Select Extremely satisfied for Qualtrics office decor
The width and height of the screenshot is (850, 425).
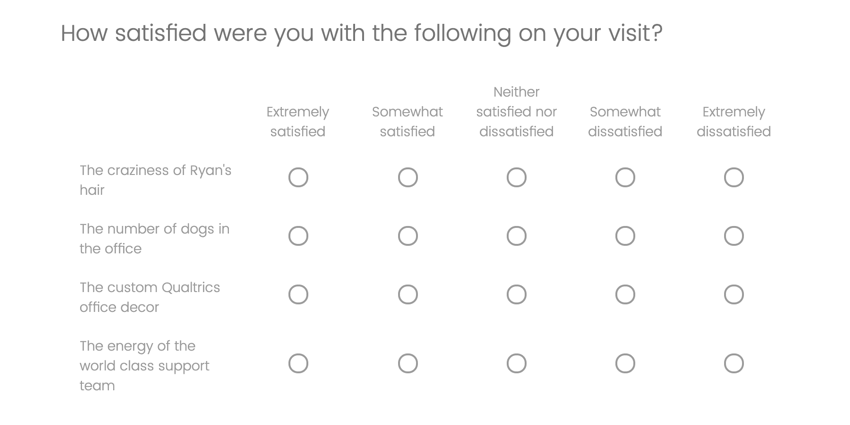tap(298, 295)
